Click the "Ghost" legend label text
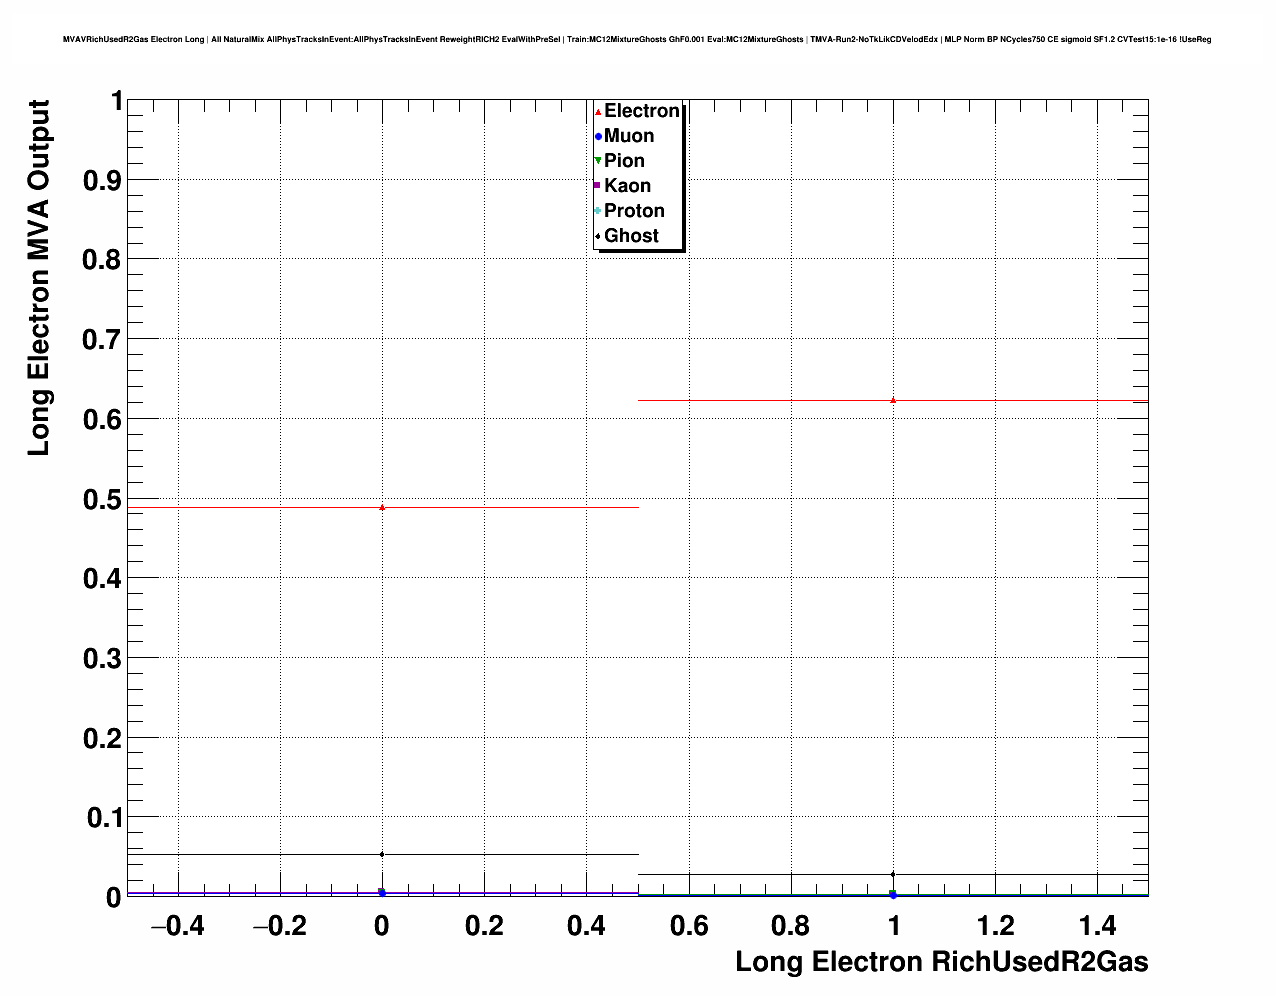Image resolution: width=1276 pixels, height=996 pixels. [x=631, y=236]
